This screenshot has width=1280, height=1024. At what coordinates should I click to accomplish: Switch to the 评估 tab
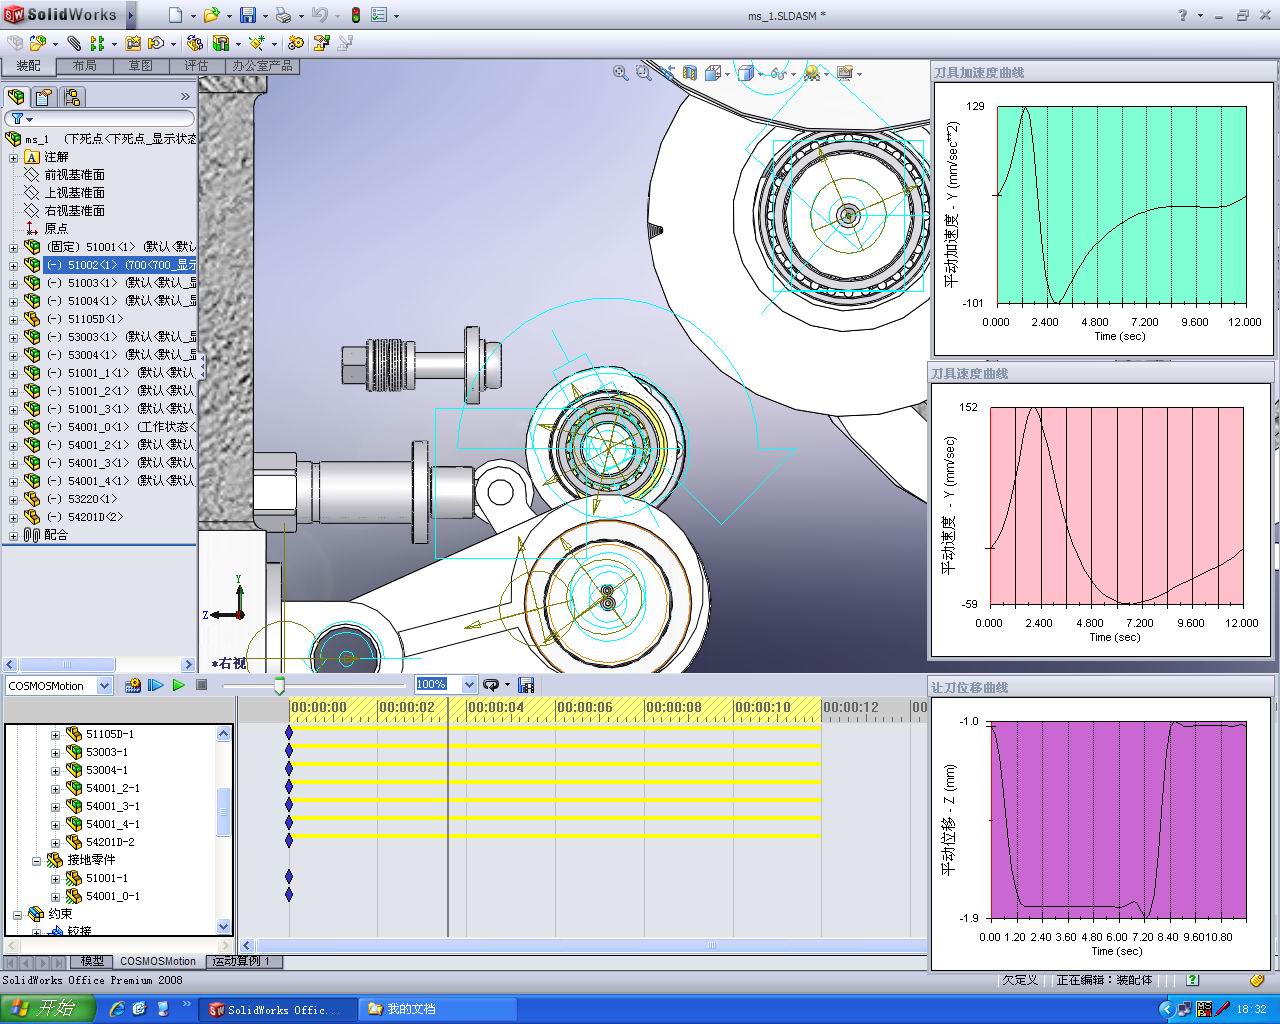pyautogui.click(x=196, y=66)
